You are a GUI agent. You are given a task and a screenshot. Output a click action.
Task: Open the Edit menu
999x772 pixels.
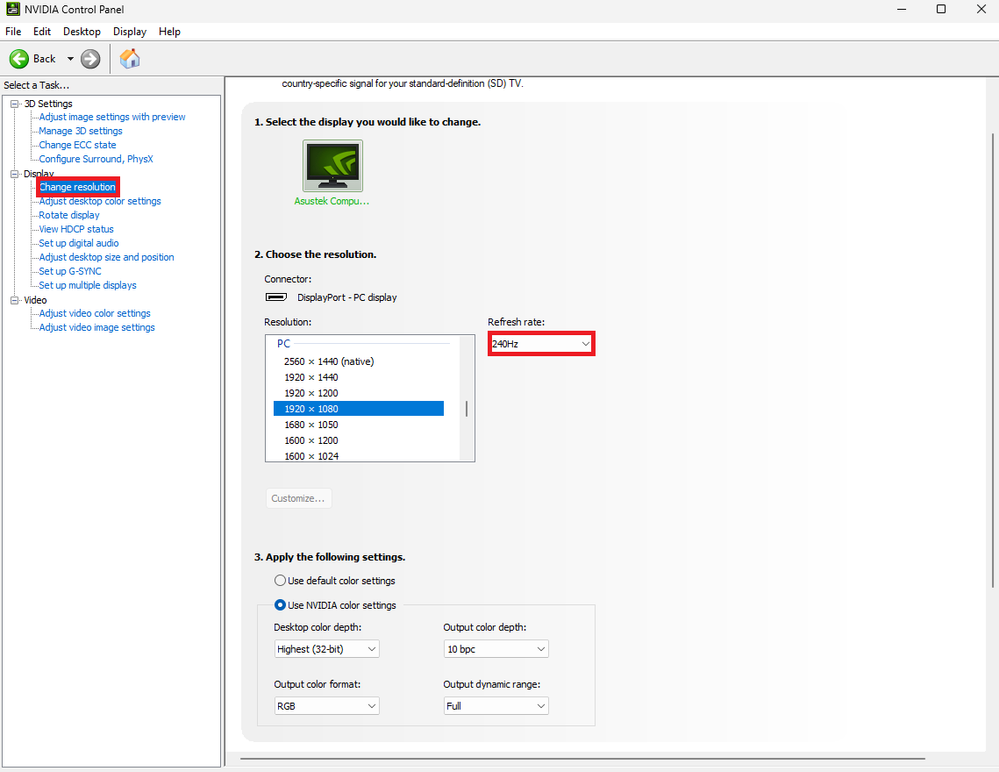[x=42, y=31]
